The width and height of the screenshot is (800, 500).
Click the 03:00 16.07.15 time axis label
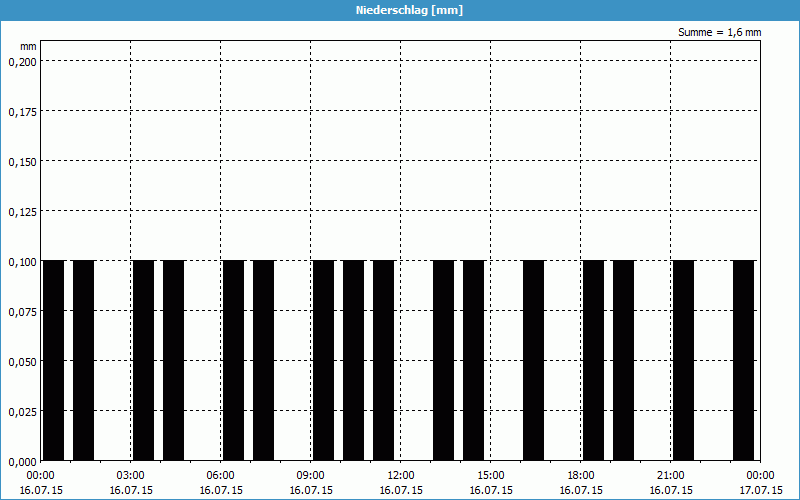click(x=130, y=483)
